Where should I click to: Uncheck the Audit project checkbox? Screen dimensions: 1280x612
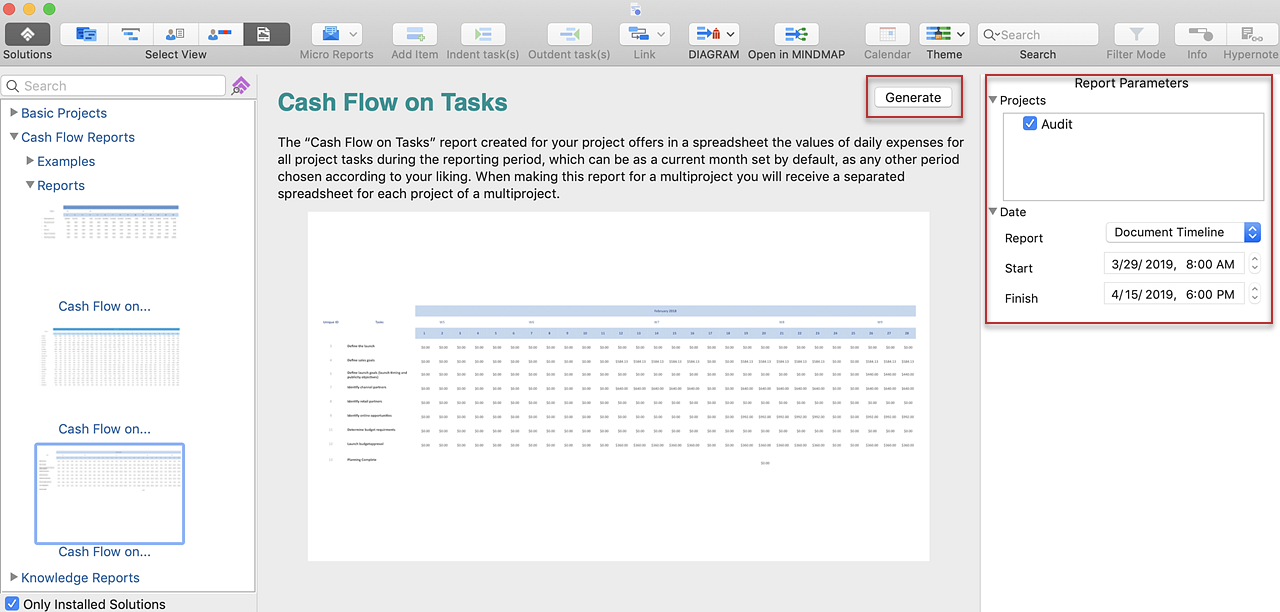pos(1031,124)
